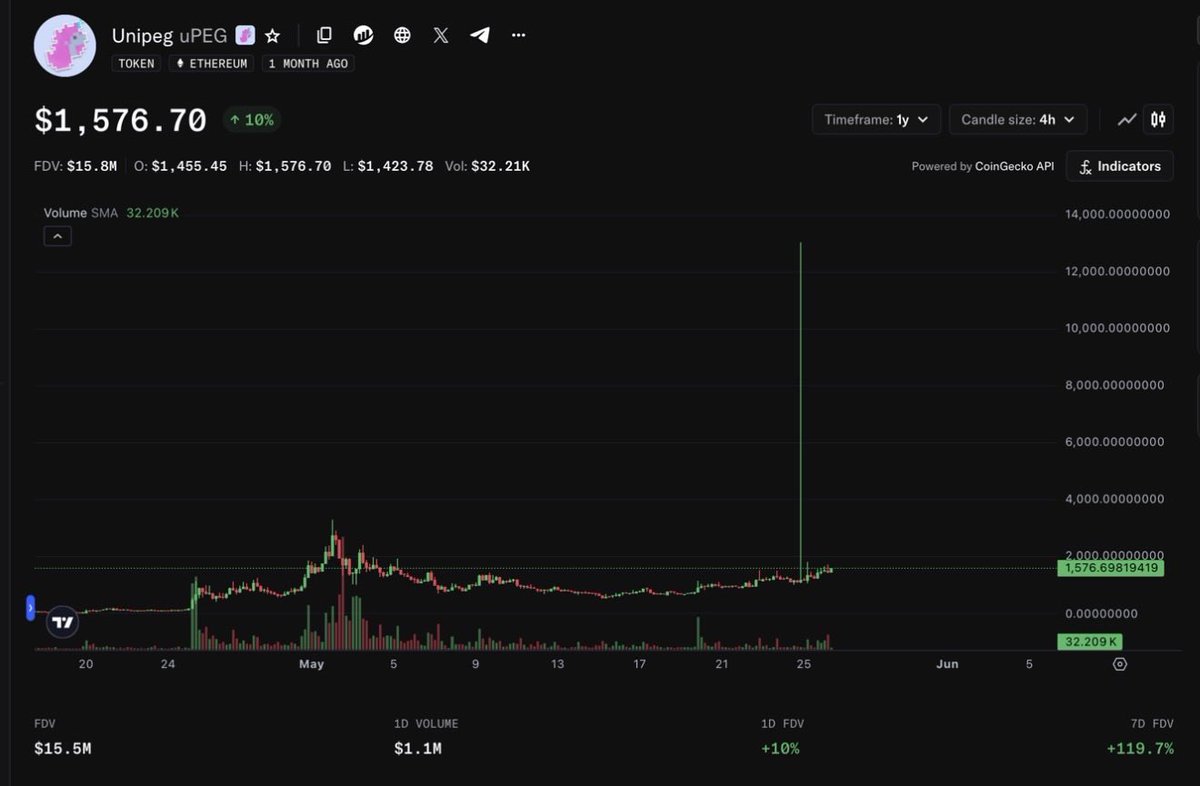Click the Vol $32.21K stat
The height and width of the screenshot is (786, 1200).
(490, 166)
